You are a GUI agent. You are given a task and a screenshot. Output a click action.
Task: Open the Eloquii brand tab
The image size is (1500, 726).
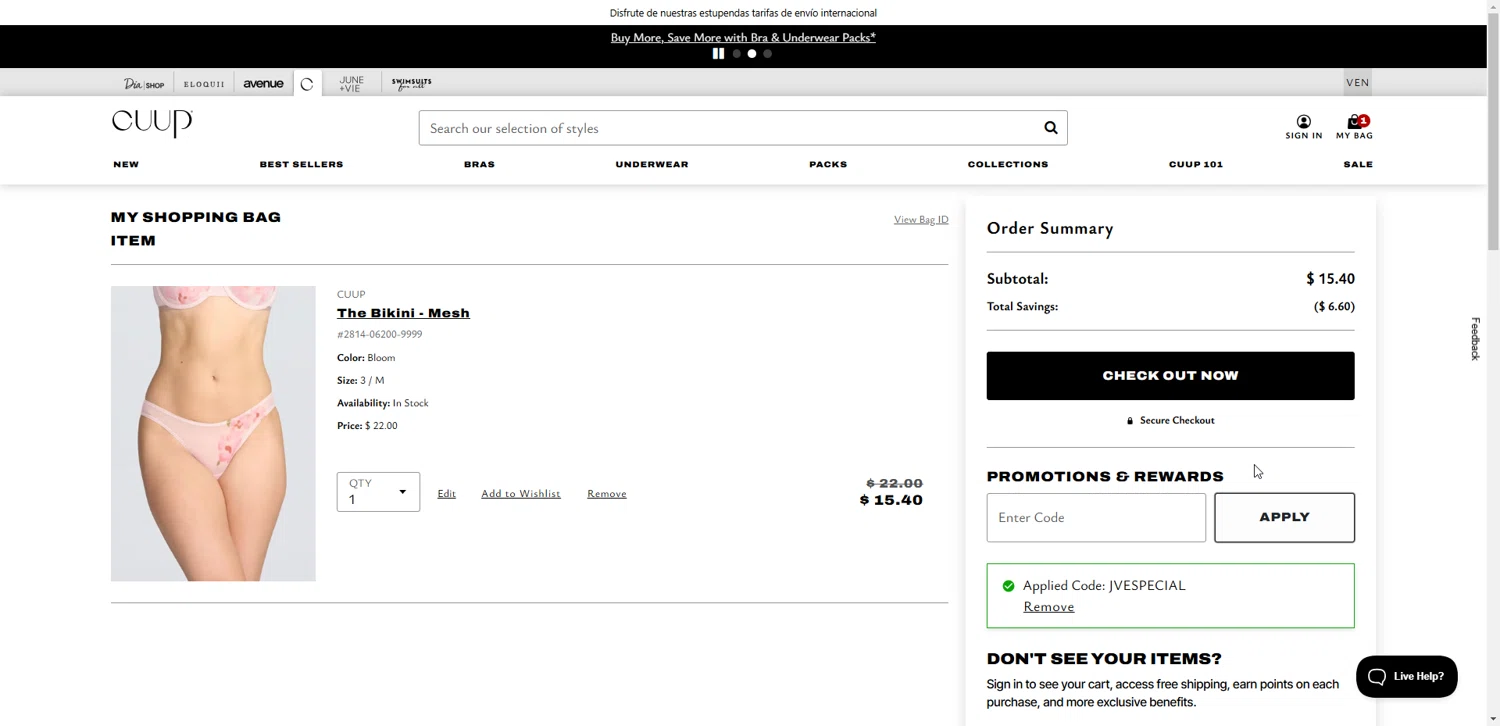pyautogui.click(x=204, y=84)
